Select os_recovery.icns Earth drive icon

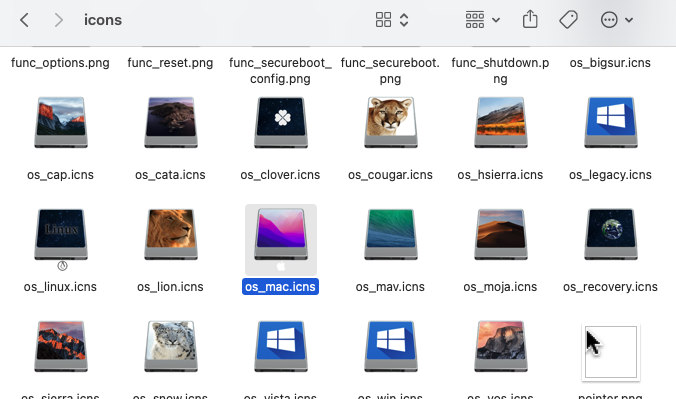[611, 235]
